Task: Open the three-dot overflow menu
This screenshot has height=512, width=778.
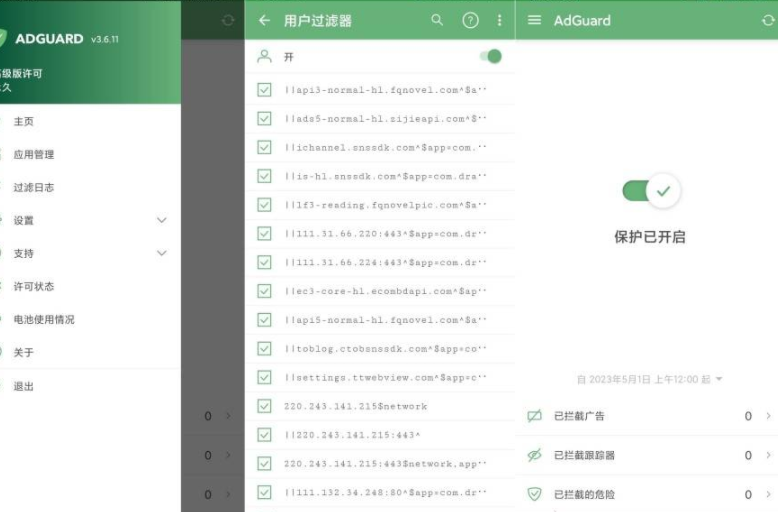Action: pos(500,20)
